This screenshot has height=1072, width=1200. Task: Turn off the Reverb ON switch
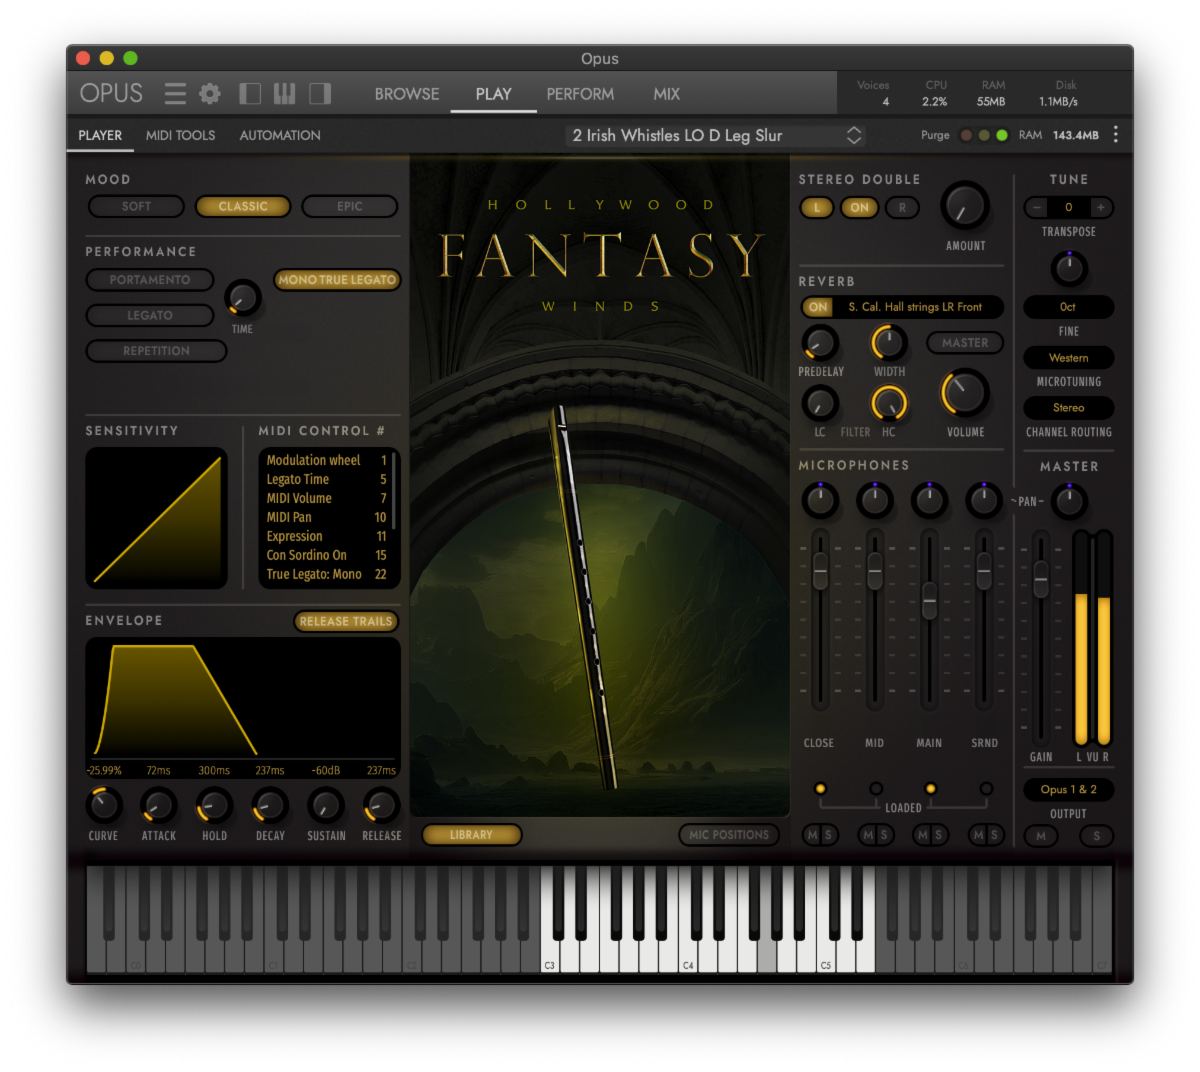818,307
